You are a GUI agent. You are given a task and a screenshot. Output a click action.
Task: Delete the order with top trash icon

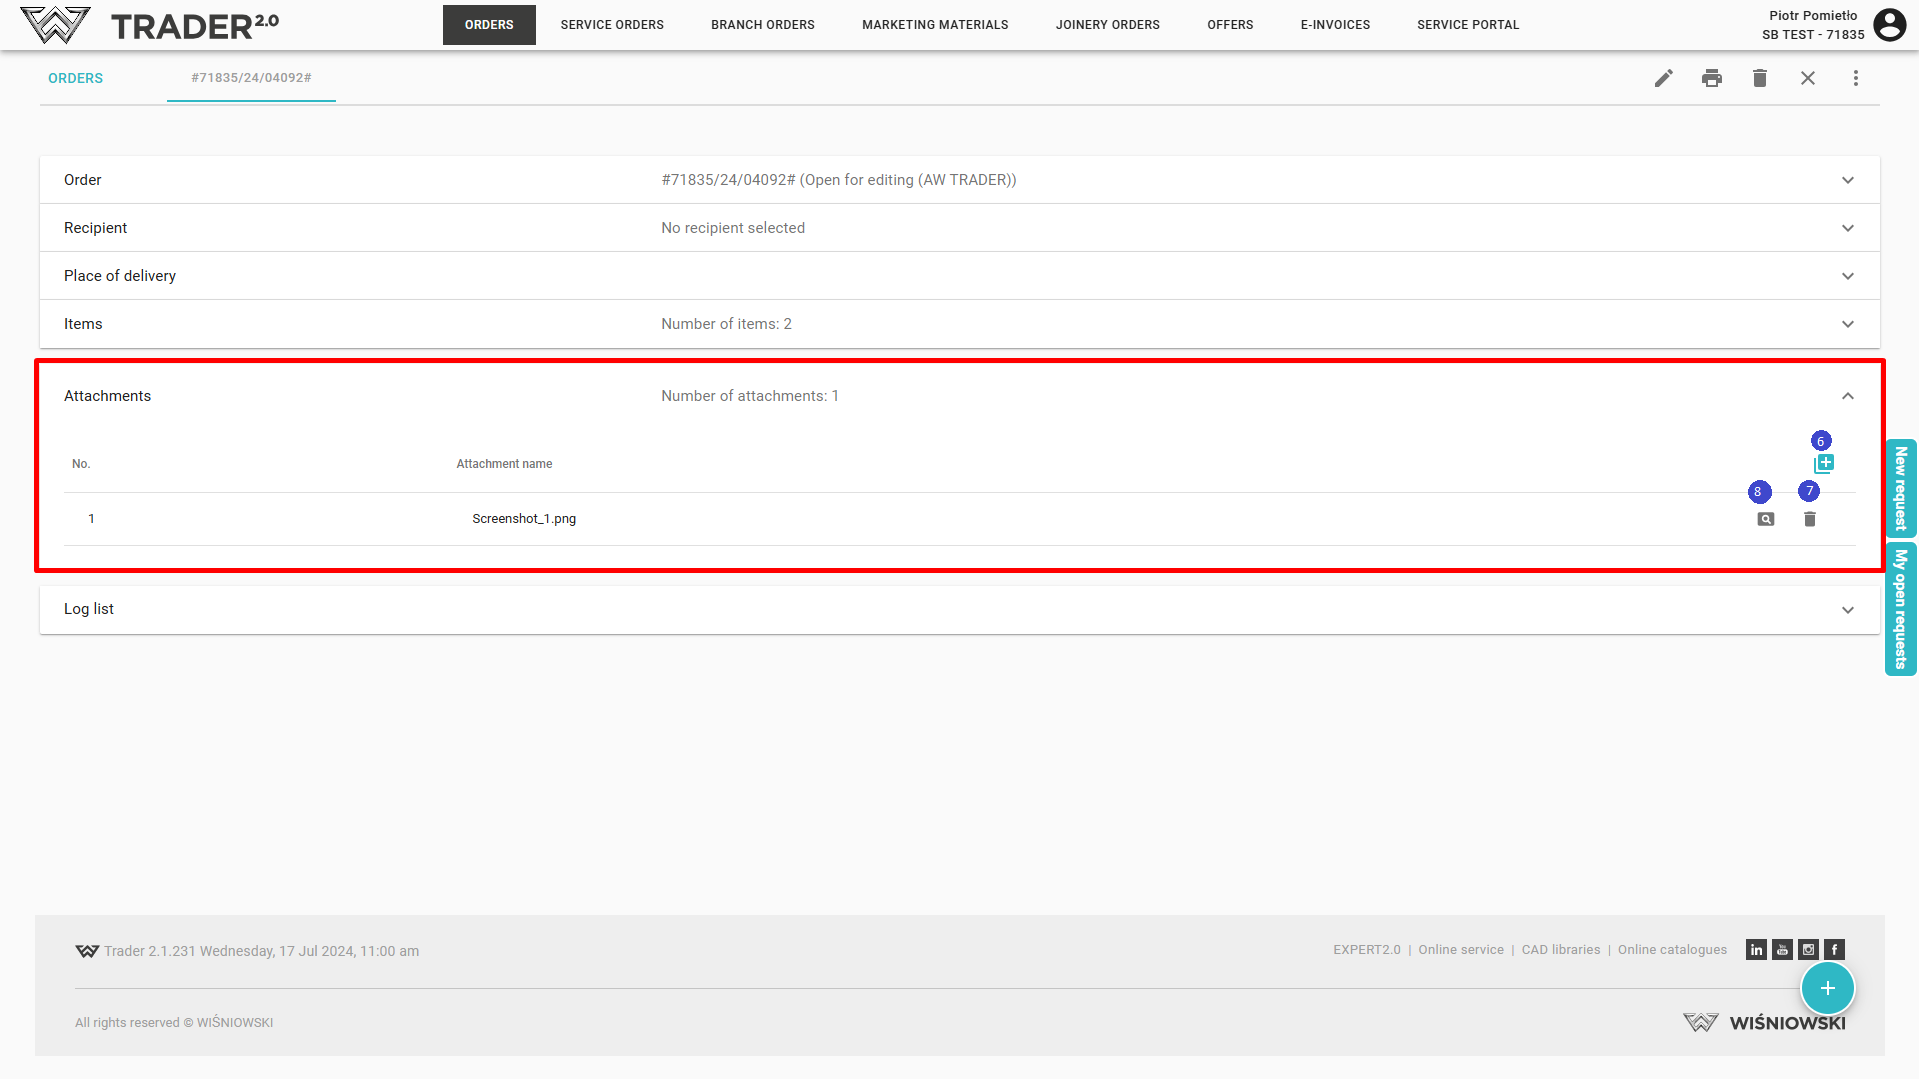tap(1759, 78)
